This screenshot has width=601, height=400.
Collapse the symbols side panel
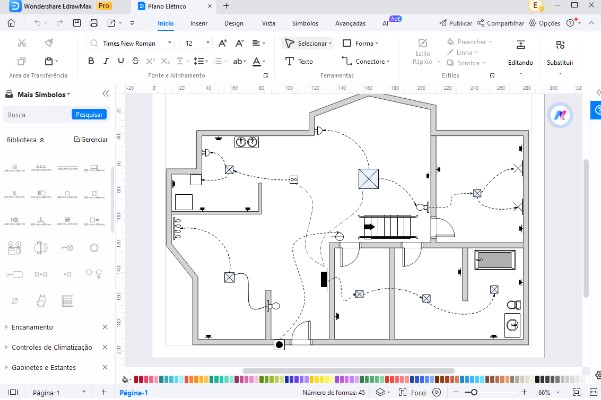coord(107,94)
